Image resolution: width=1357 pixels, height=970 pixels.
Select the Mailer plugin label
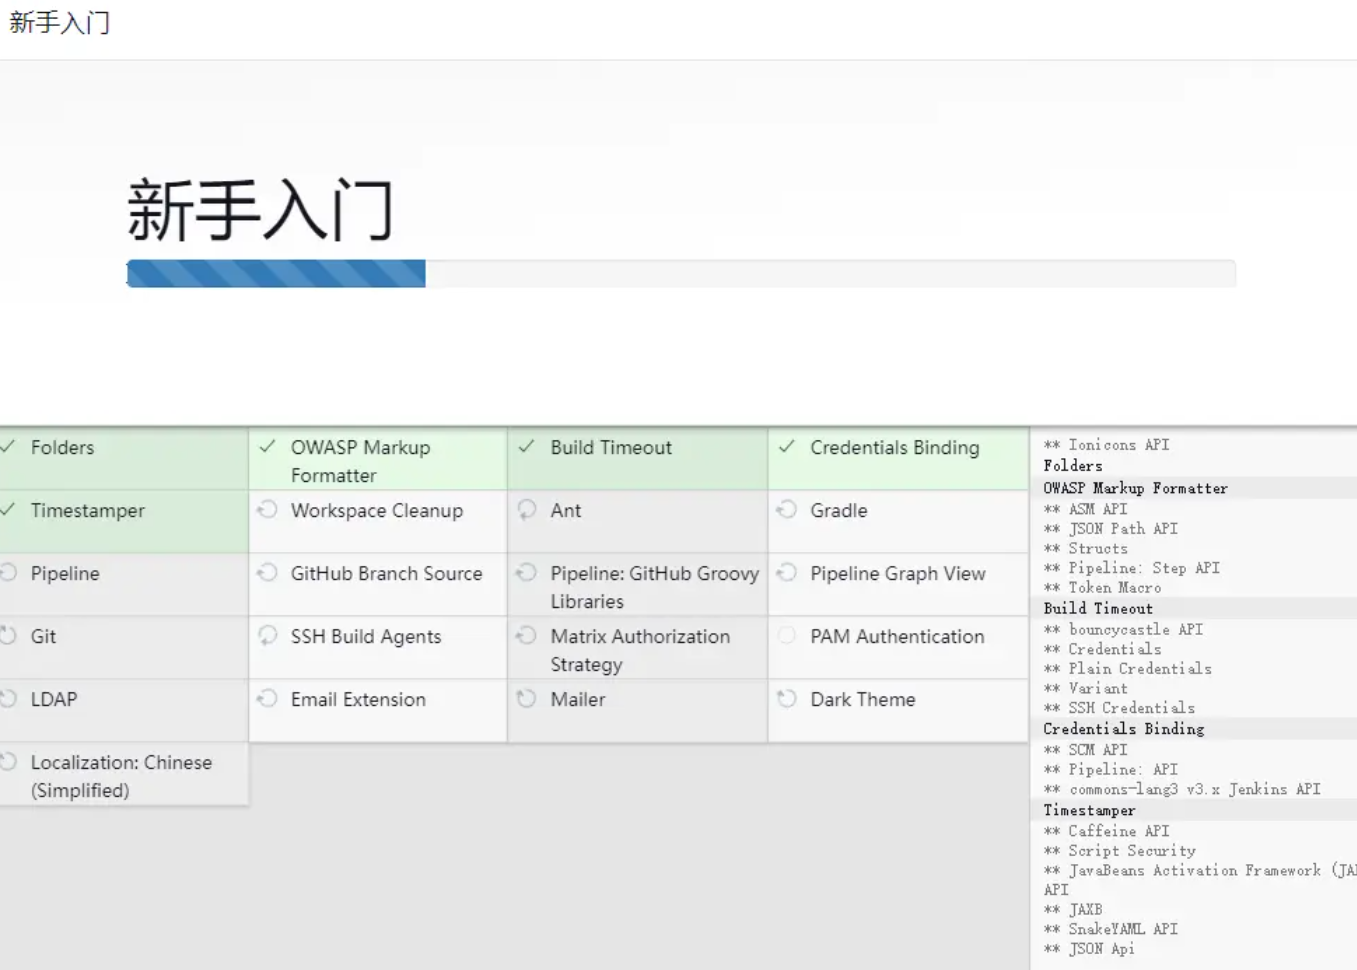click(578, 699)
